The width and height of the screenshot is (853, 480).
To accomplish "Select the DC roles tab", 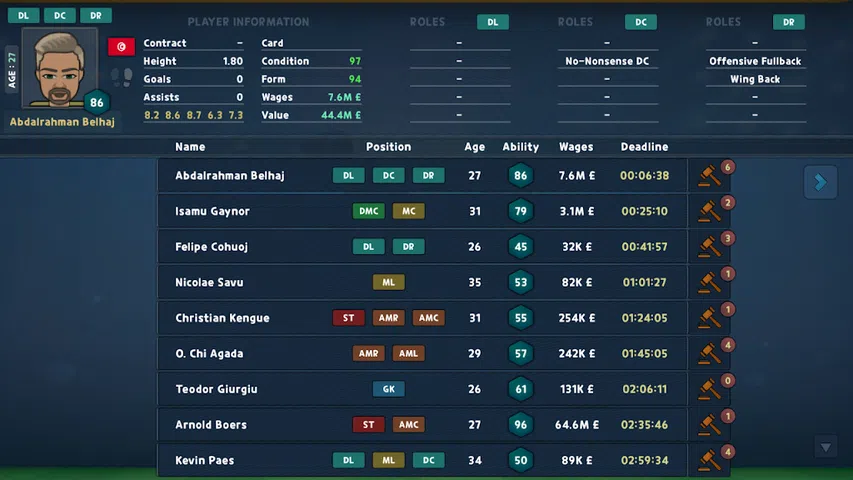I will point(641,22).
